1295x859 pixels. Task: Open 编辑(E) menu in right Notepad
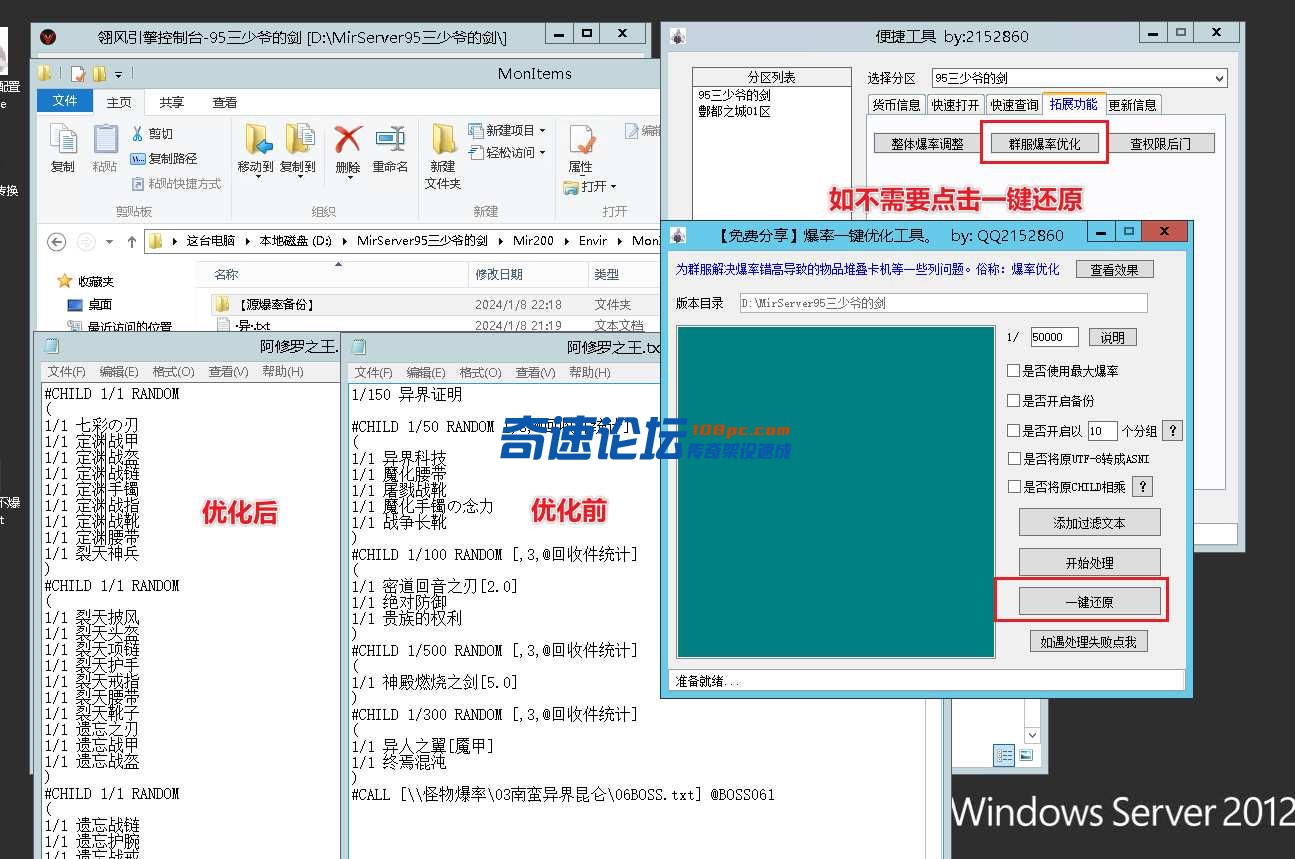tap(425, 372)
